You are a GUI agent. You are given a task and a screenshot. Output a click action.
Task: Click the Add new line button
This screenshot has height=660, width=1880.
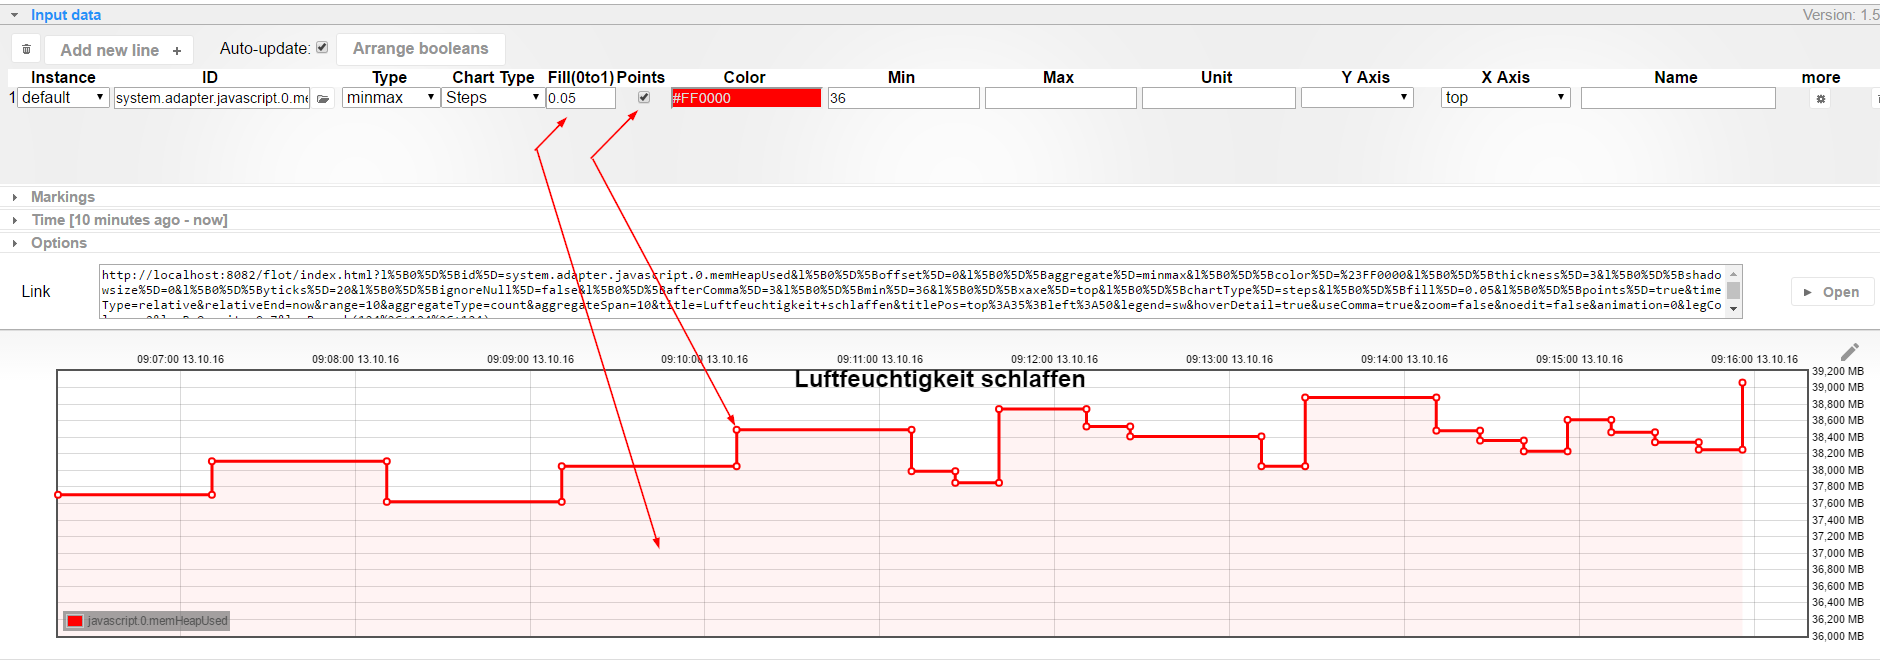(x=120, y=50)
